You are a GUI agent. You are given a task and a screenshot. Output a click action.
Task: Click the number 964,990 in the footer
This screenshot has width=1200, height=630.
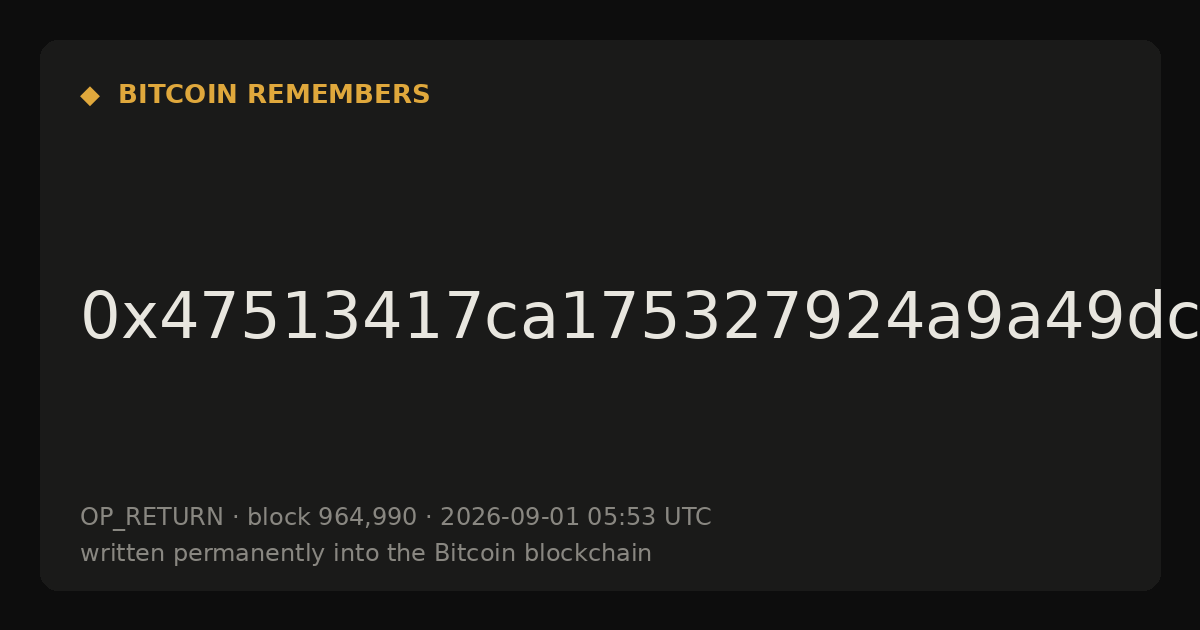point(367,518)
